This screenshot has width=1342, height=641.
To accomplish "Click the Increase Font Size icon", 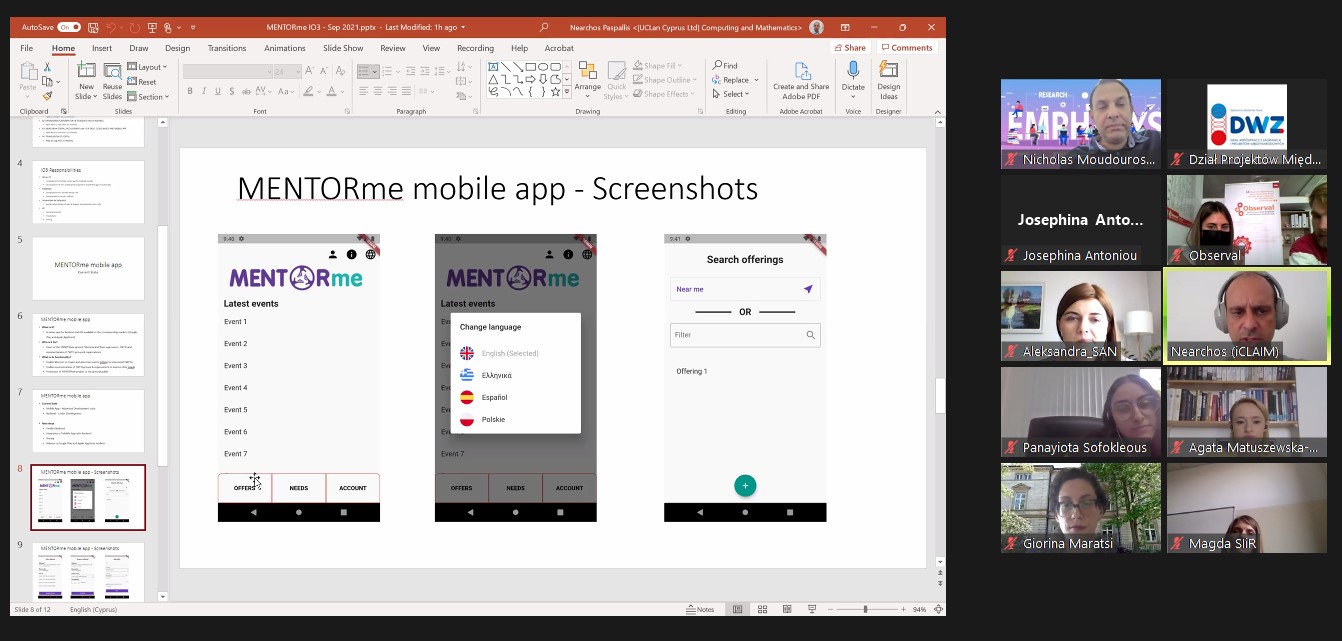I will point(310,72).
